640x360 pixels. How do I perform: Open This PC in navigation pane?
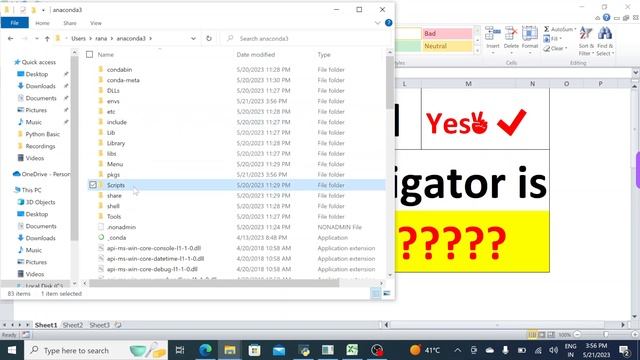[x=31, y=190]
